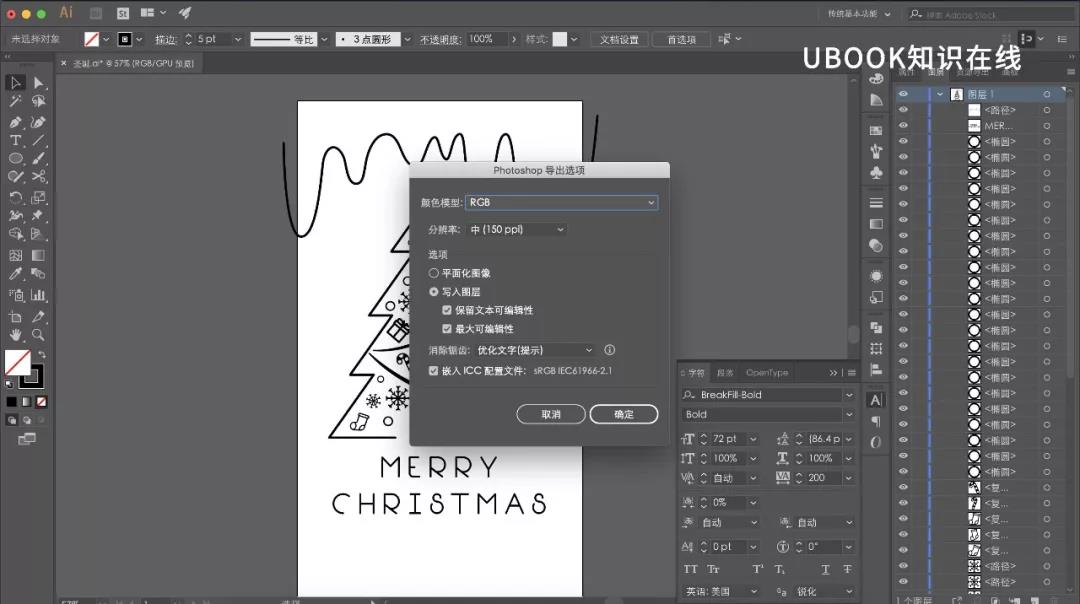The image size is (1080, 604).
Task: Open the 颜色模型 RGB dropdown
Action: pos(561,202)
